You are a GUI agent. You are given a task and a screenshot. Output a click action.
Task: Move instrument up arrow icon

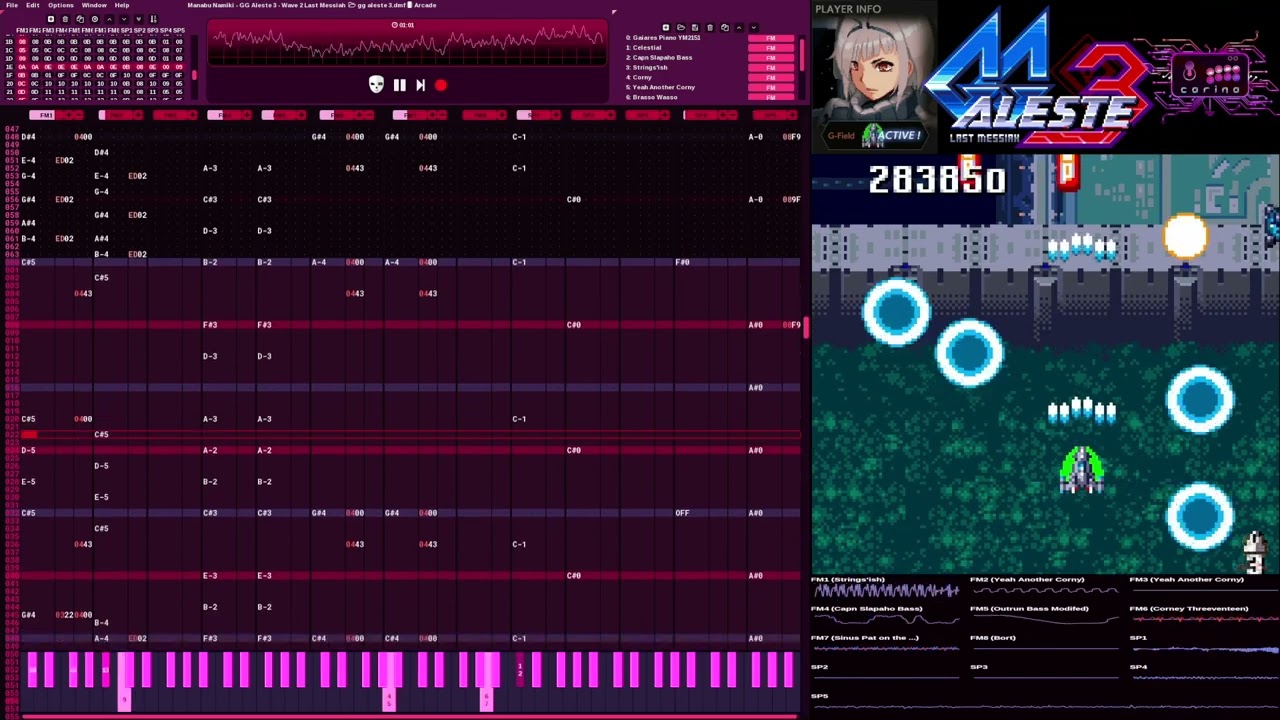click(739, 27)
